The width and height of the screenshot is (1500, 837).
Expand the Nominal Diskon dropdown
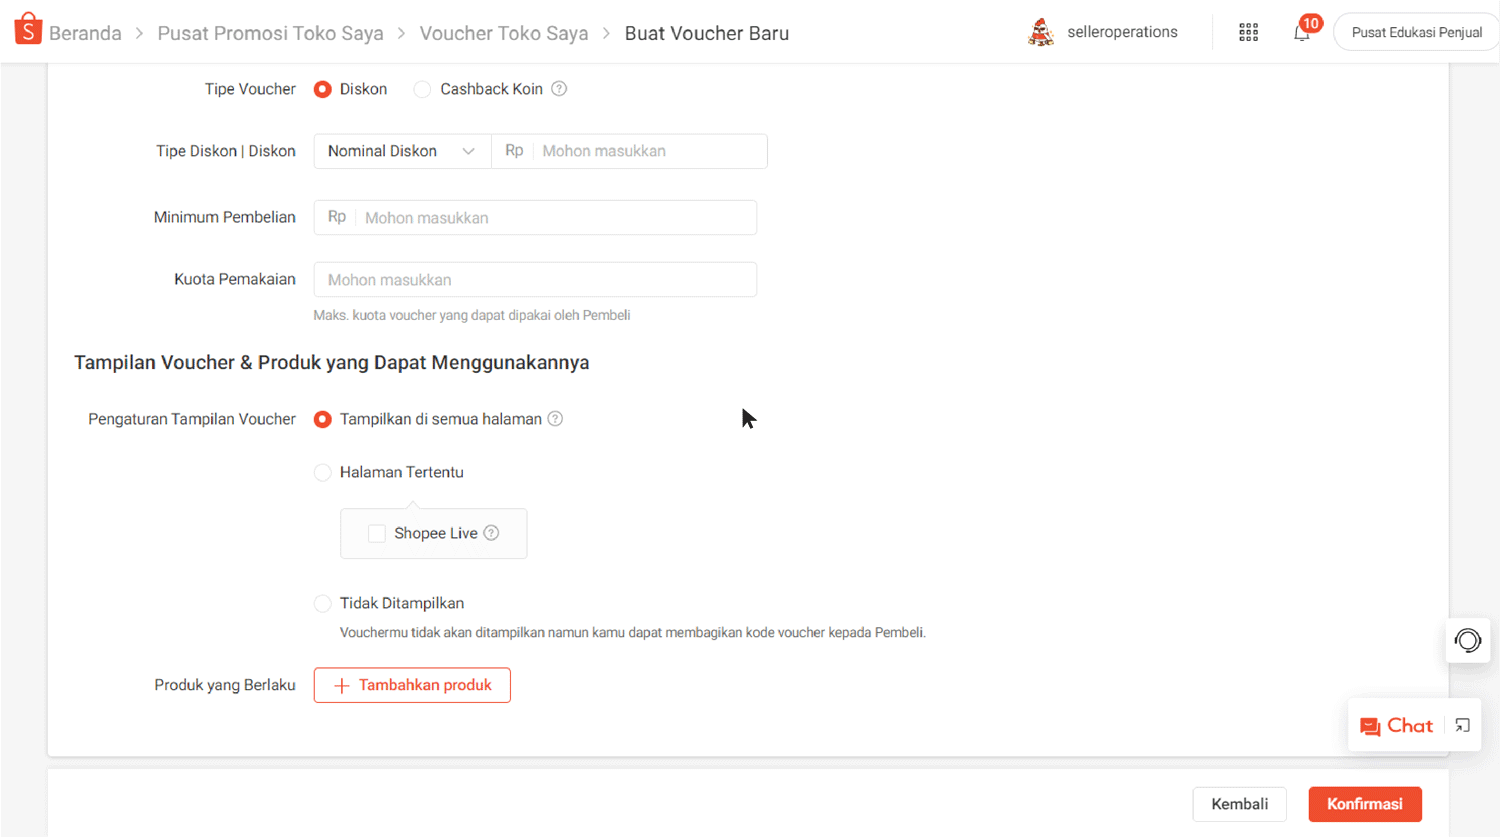[x=402, y=151]
